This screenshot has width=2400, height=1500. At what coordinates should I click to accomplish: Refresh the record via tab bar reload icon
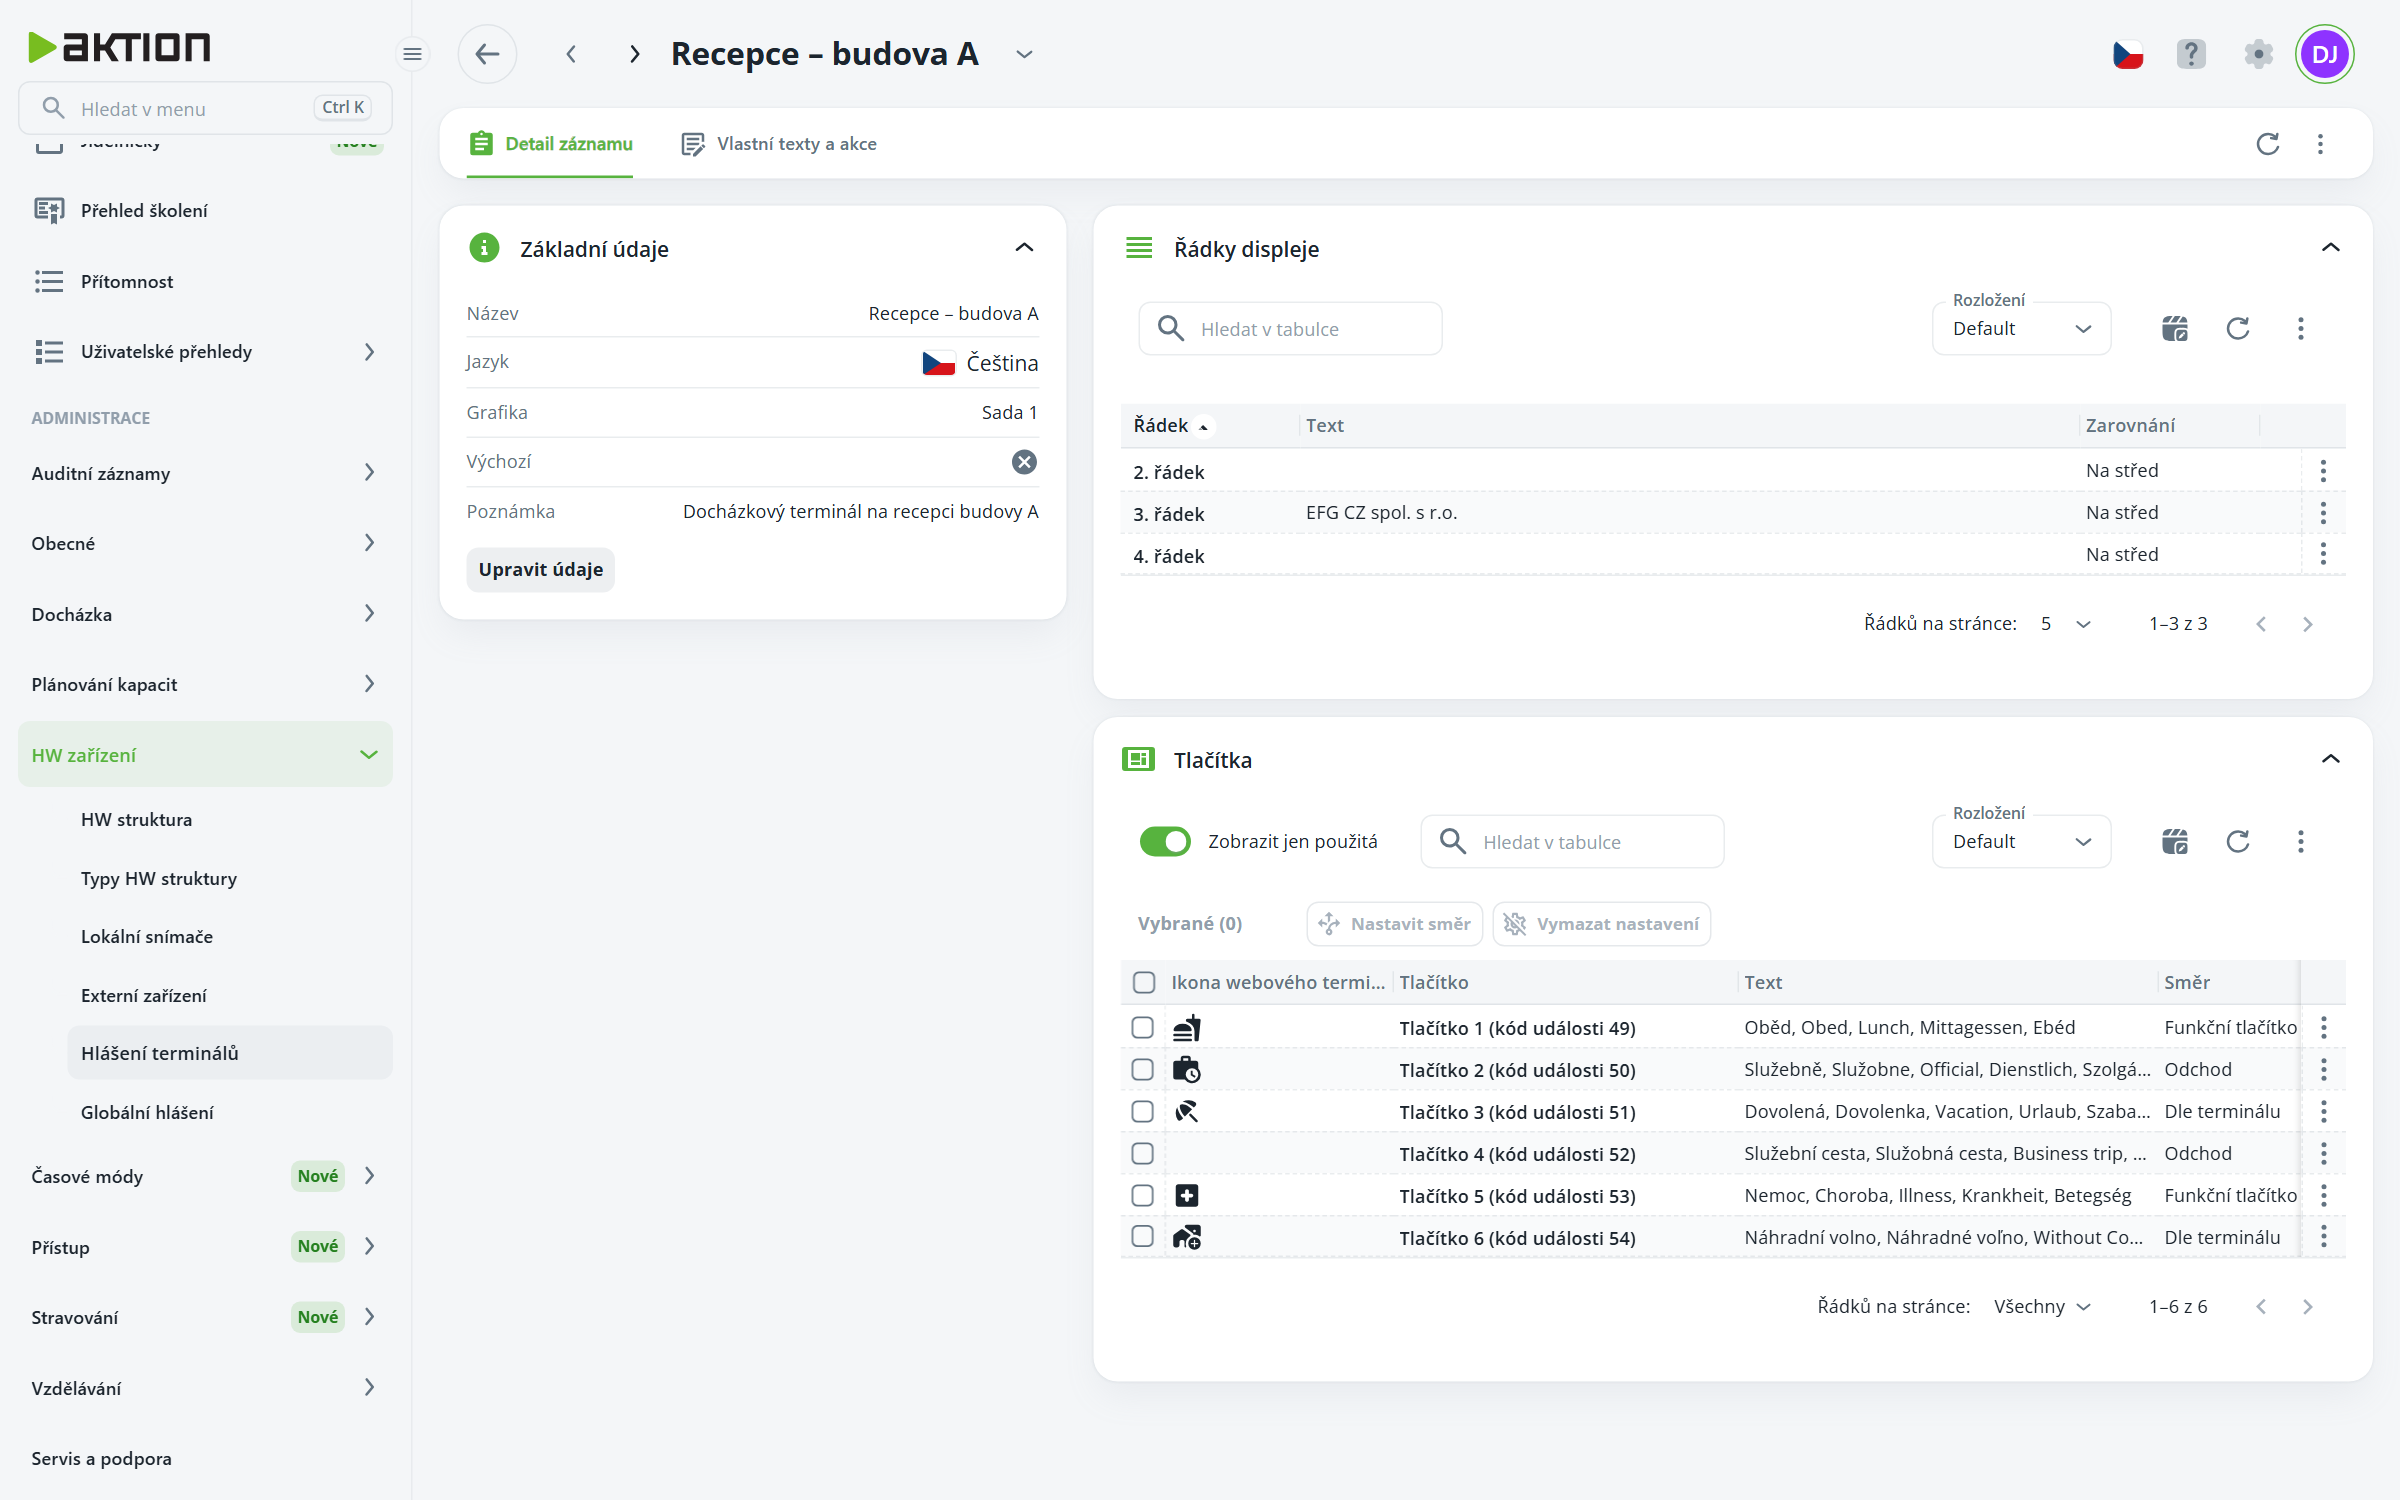[2268, 144]
